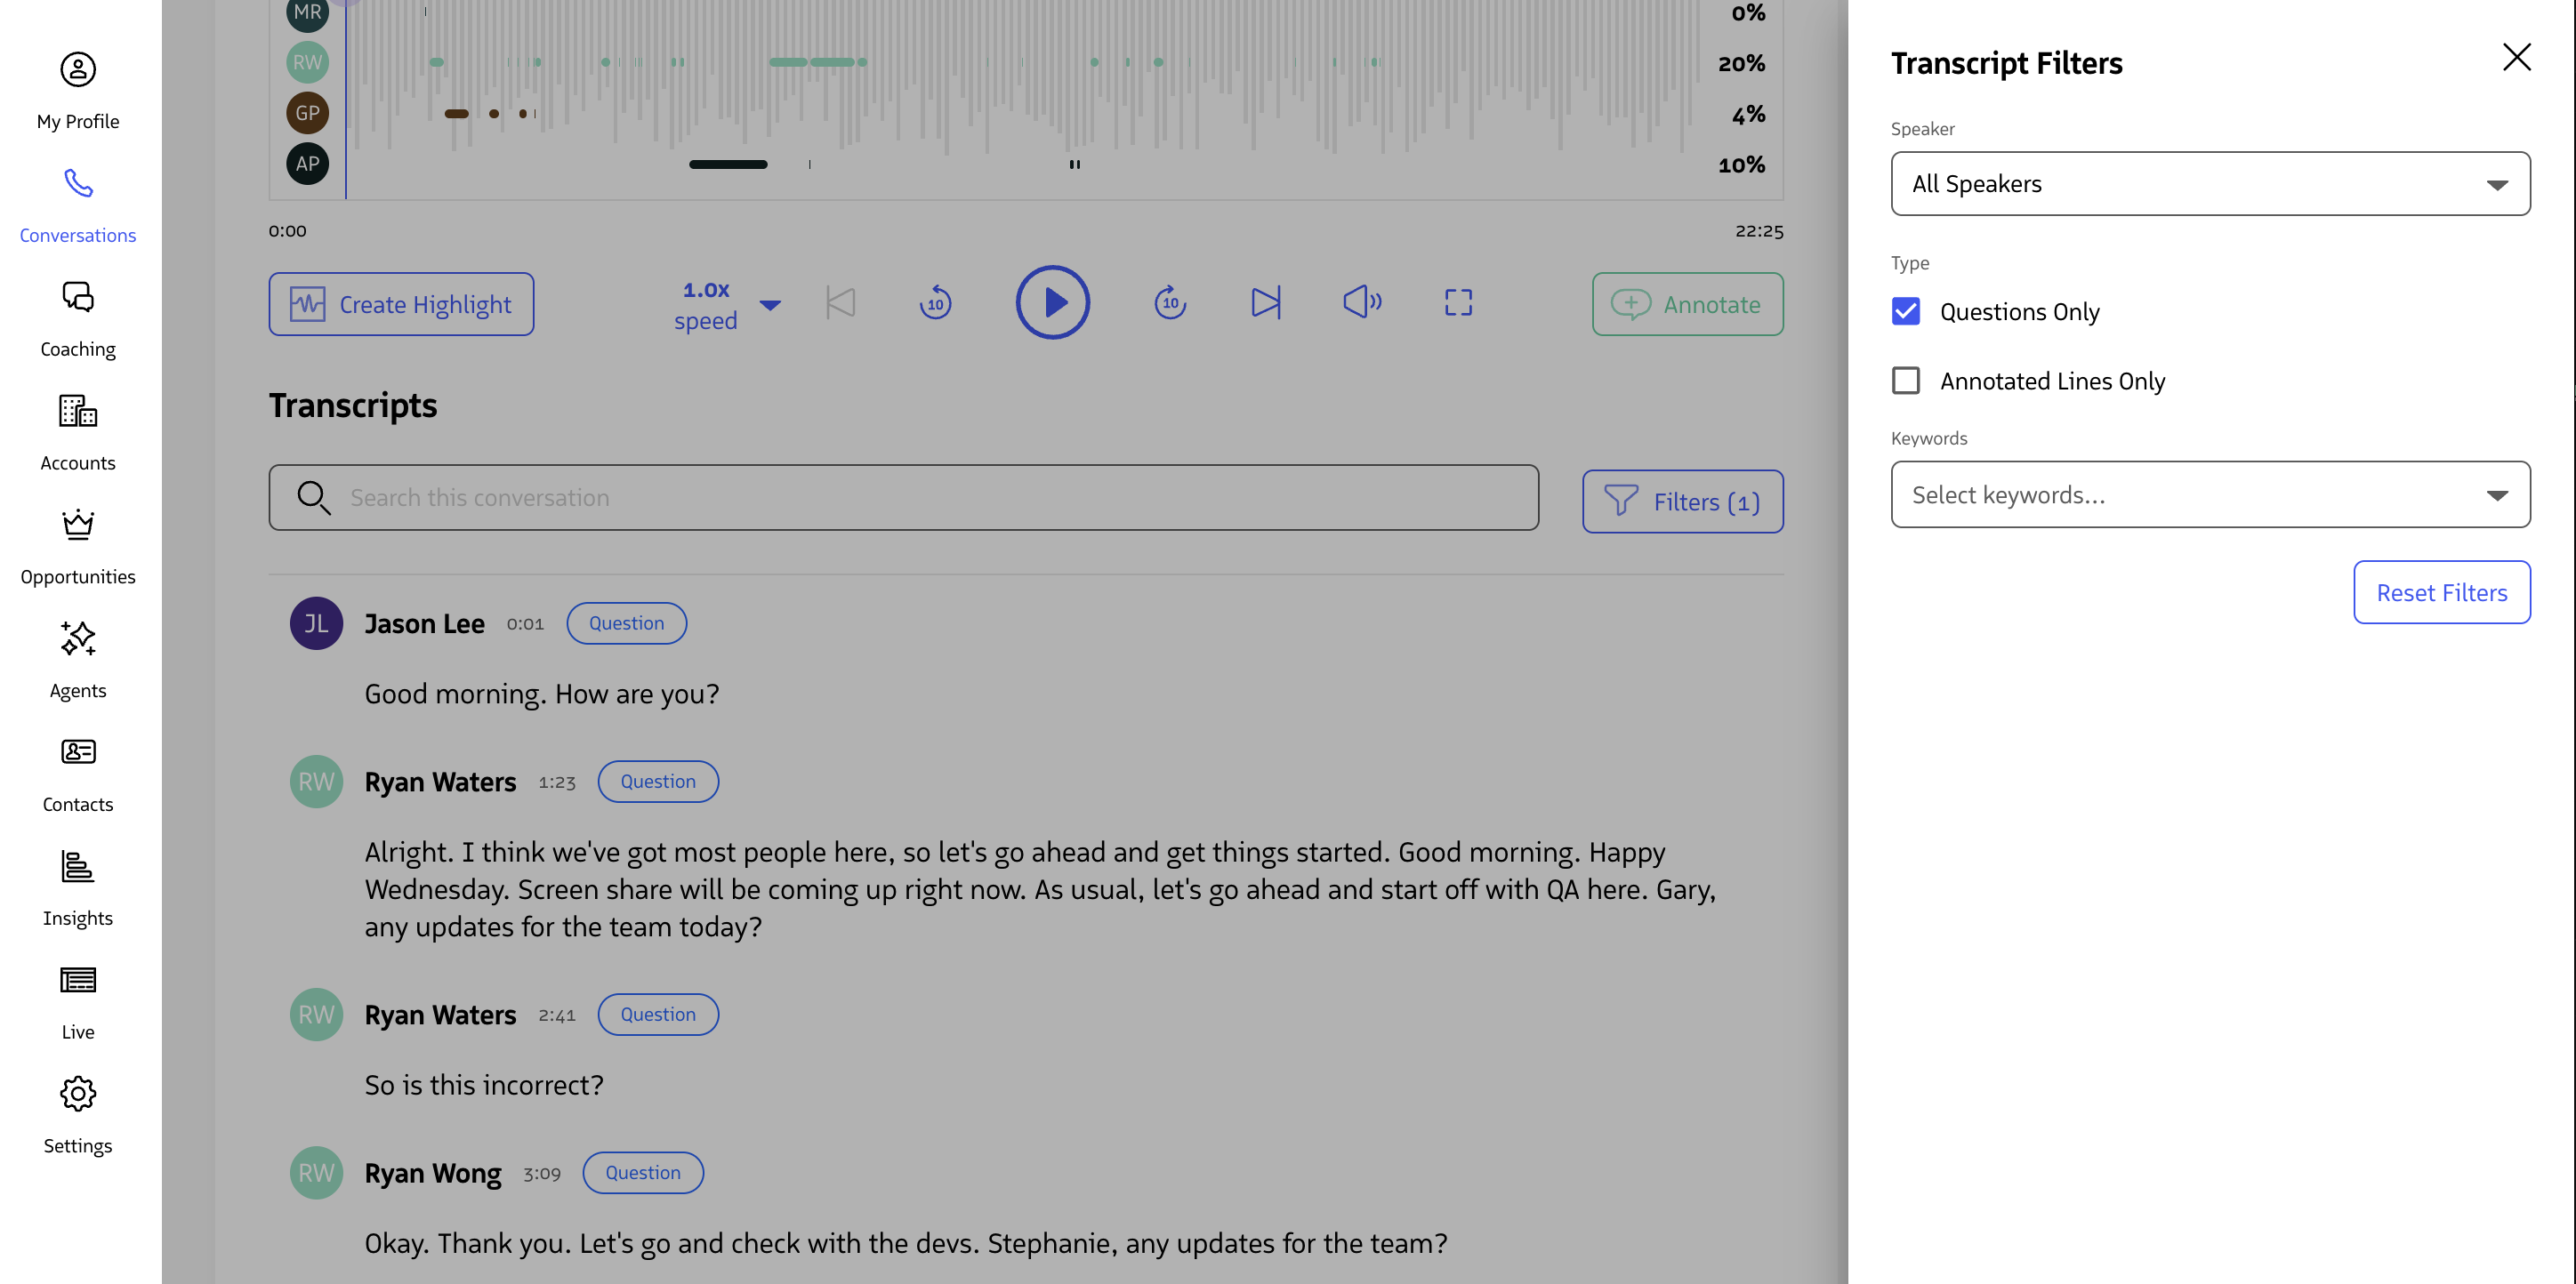Click Question tag at 2:41
Viewport: 2576px width, 1284px height.
point(658,1014)
